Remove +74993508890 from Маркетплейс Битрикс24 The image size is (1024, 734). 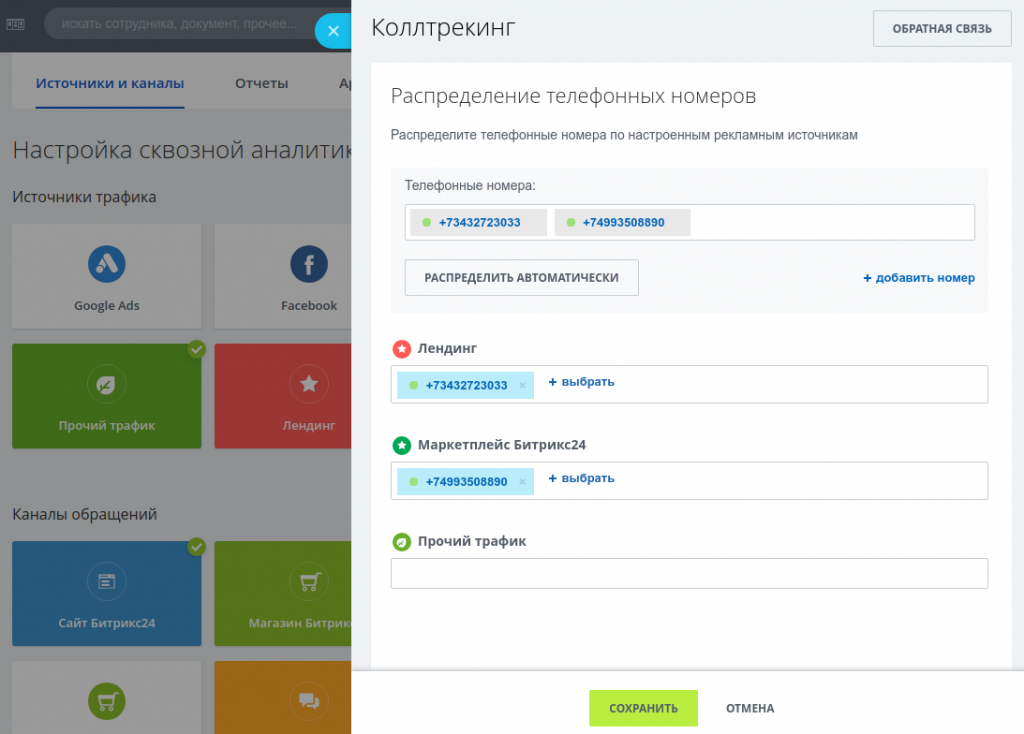(x=522, y=482)
